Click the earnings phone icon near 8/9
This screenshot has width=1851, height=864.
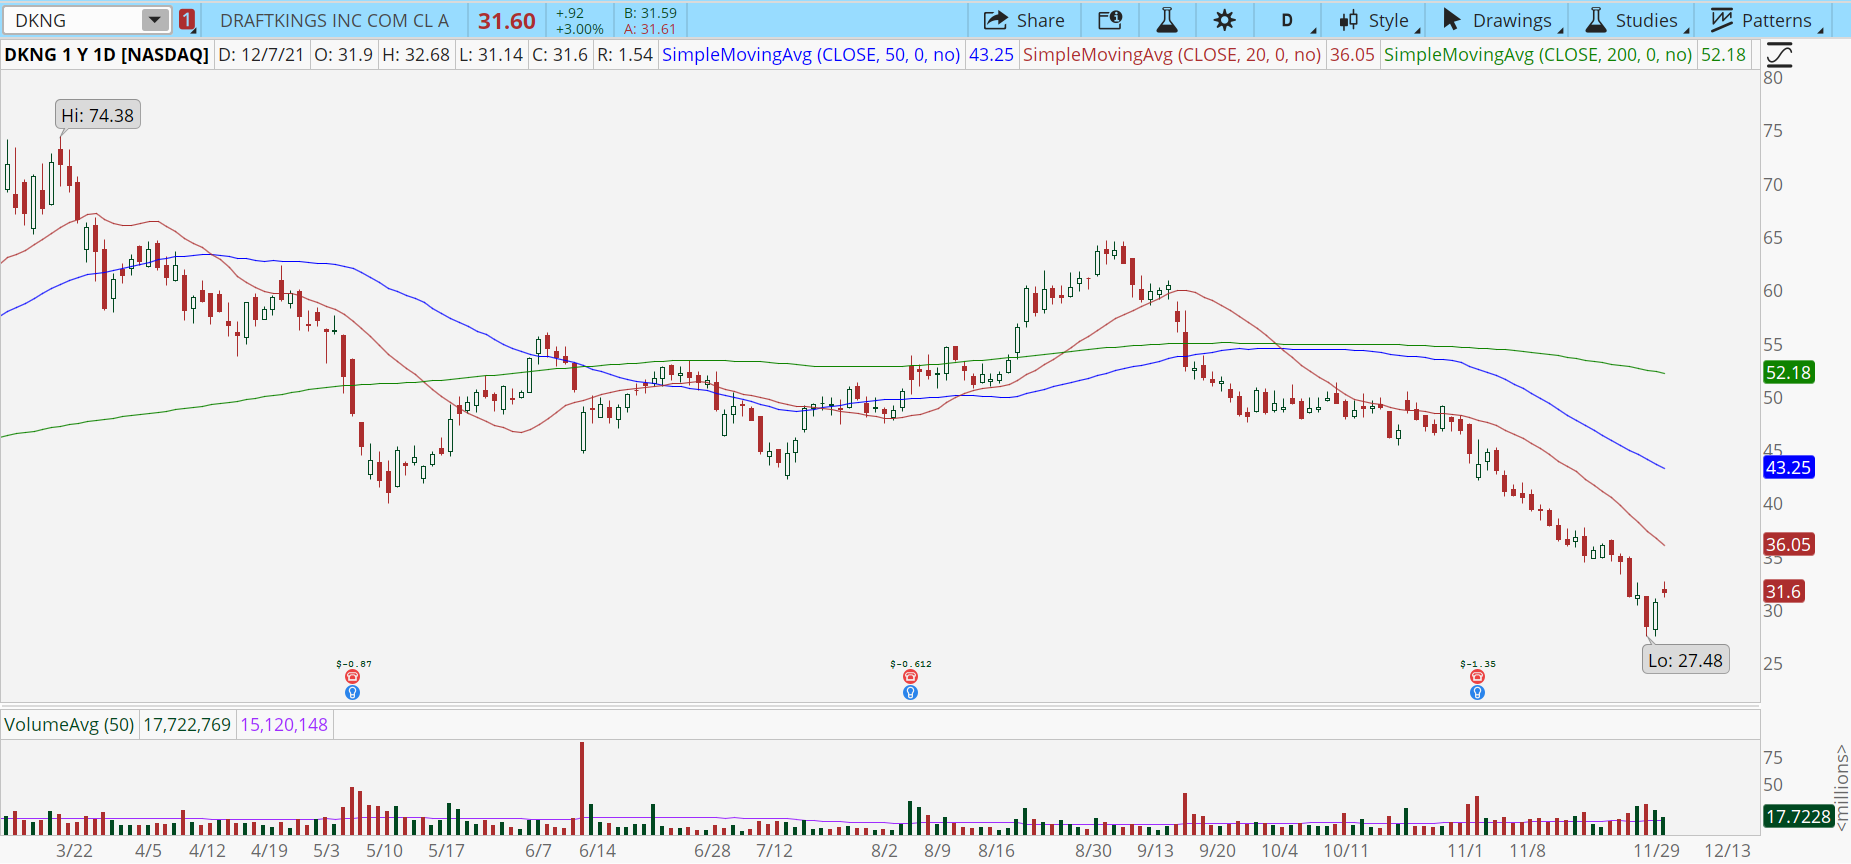[x=910, y=677]
